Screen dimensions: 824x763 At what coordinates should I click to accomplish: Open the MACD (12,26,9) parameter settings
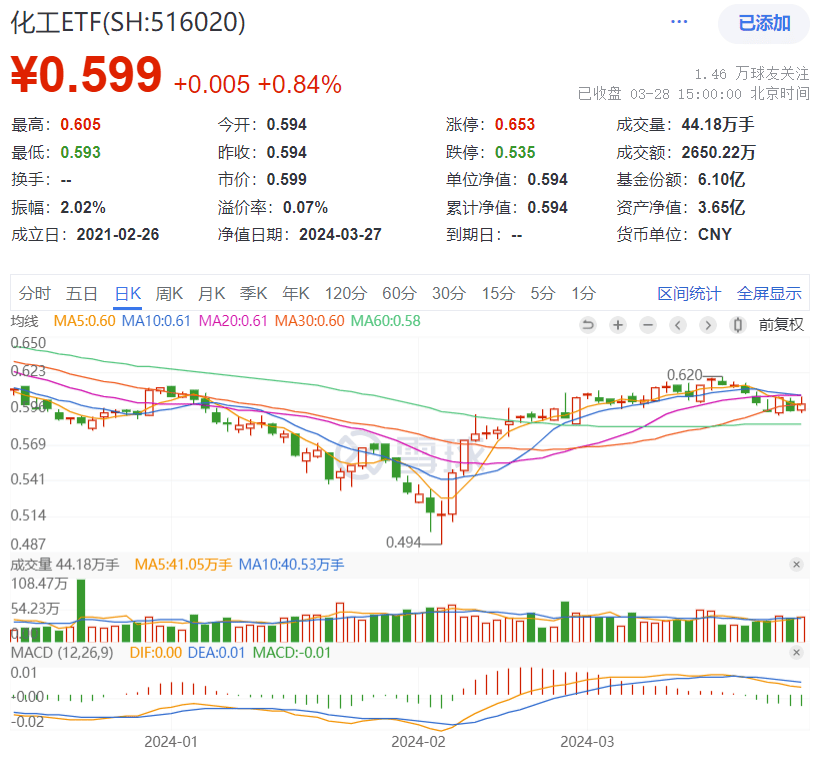[x=62, y=654]
